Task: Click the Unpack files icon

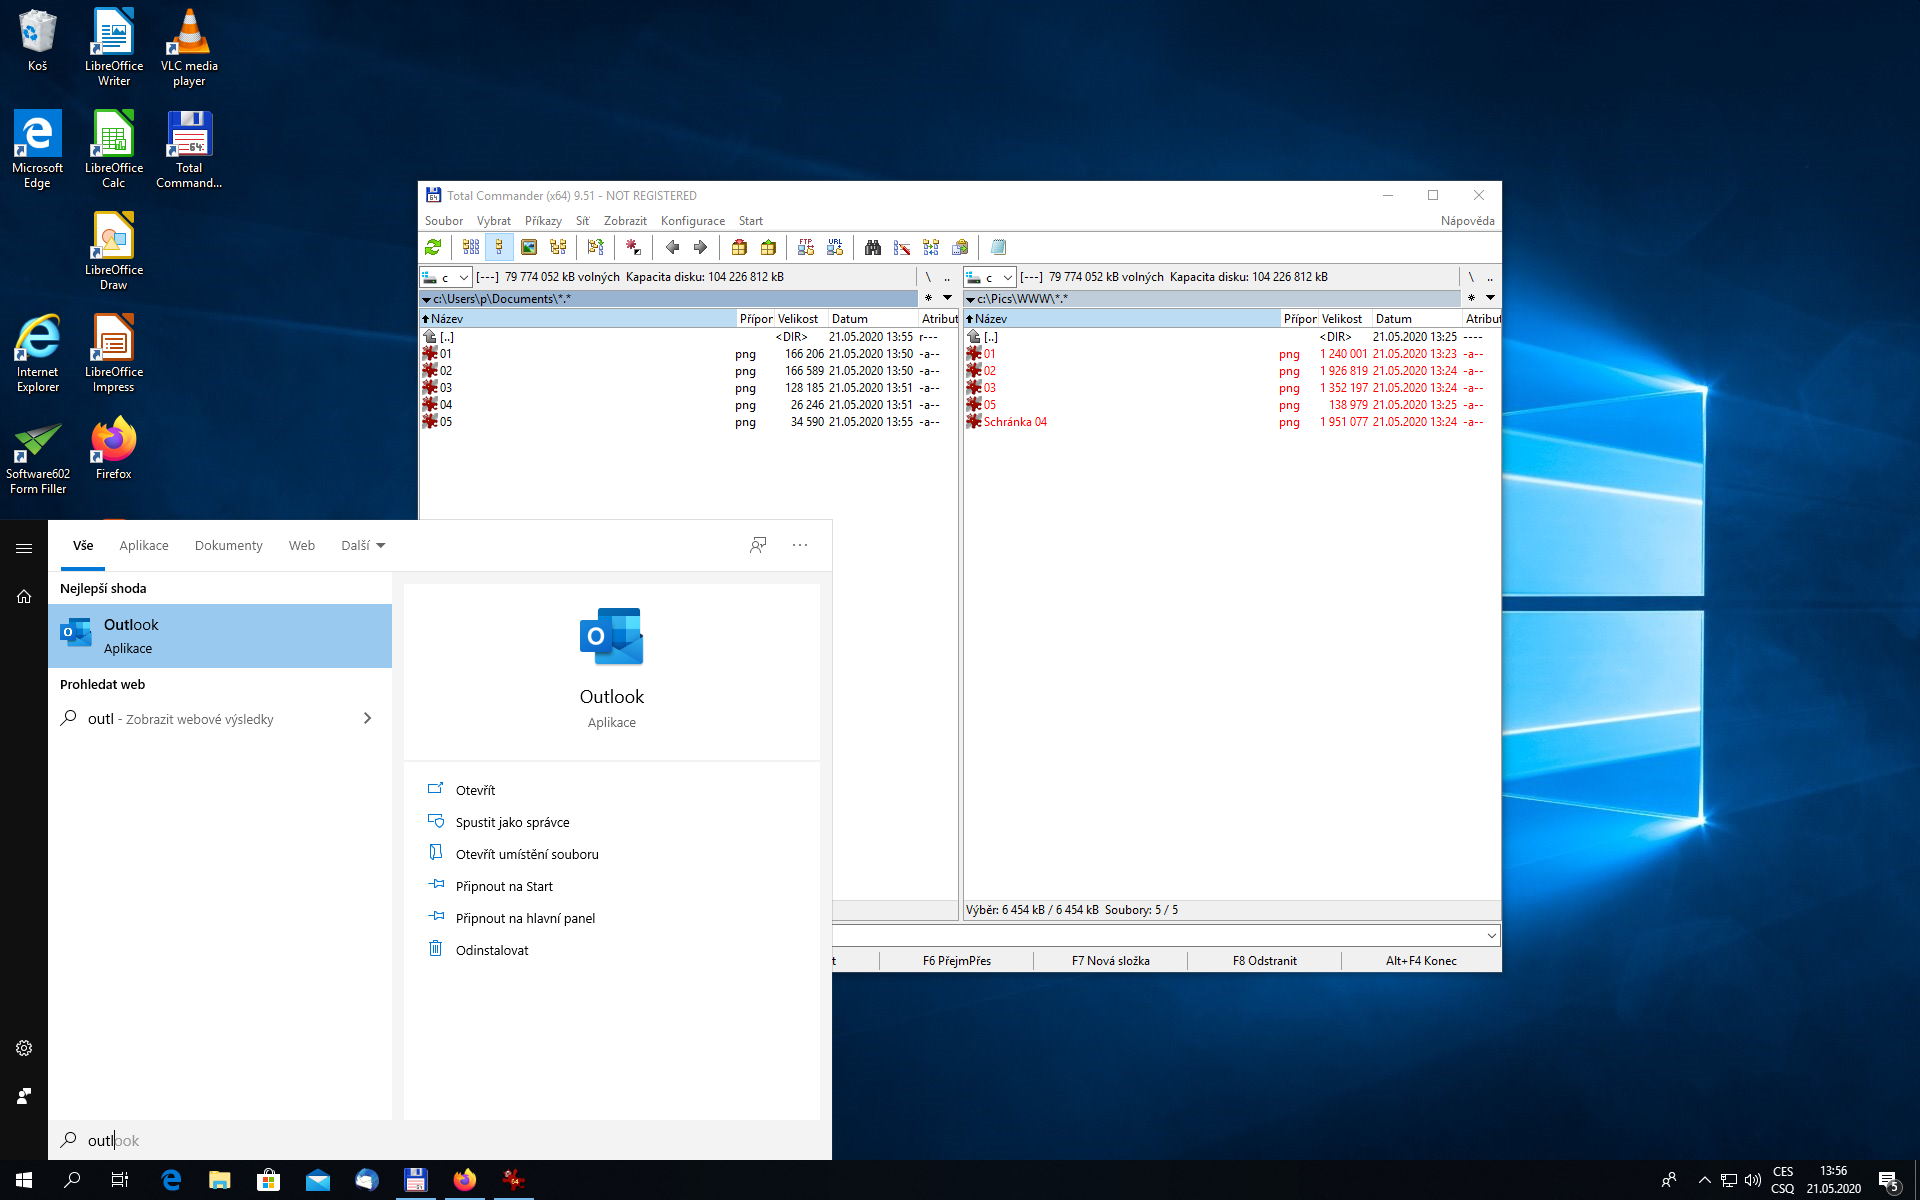Action: (768, 247)
